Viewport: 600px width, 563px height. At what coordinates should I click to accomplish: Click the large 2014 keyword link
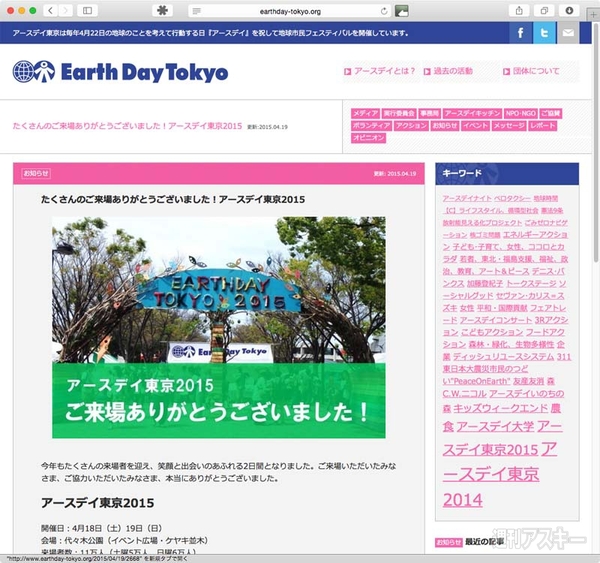(x=462, y=500)
